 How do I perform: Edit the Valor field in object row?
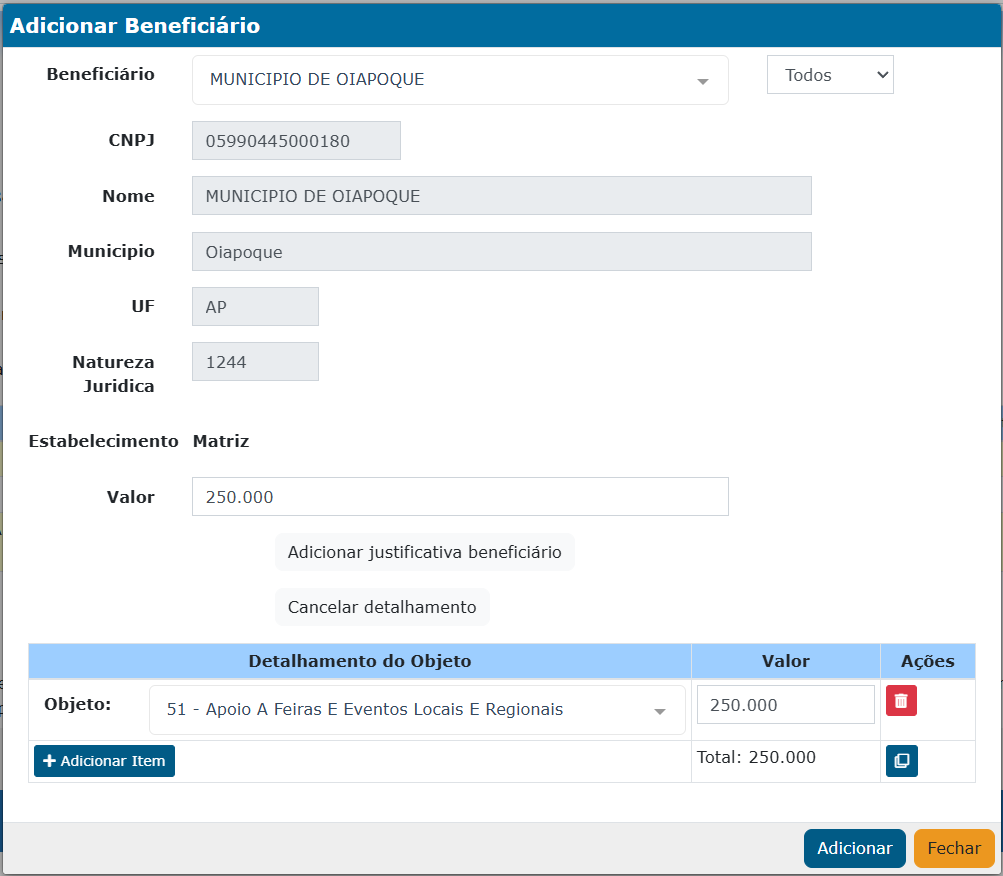pos(785,705)
